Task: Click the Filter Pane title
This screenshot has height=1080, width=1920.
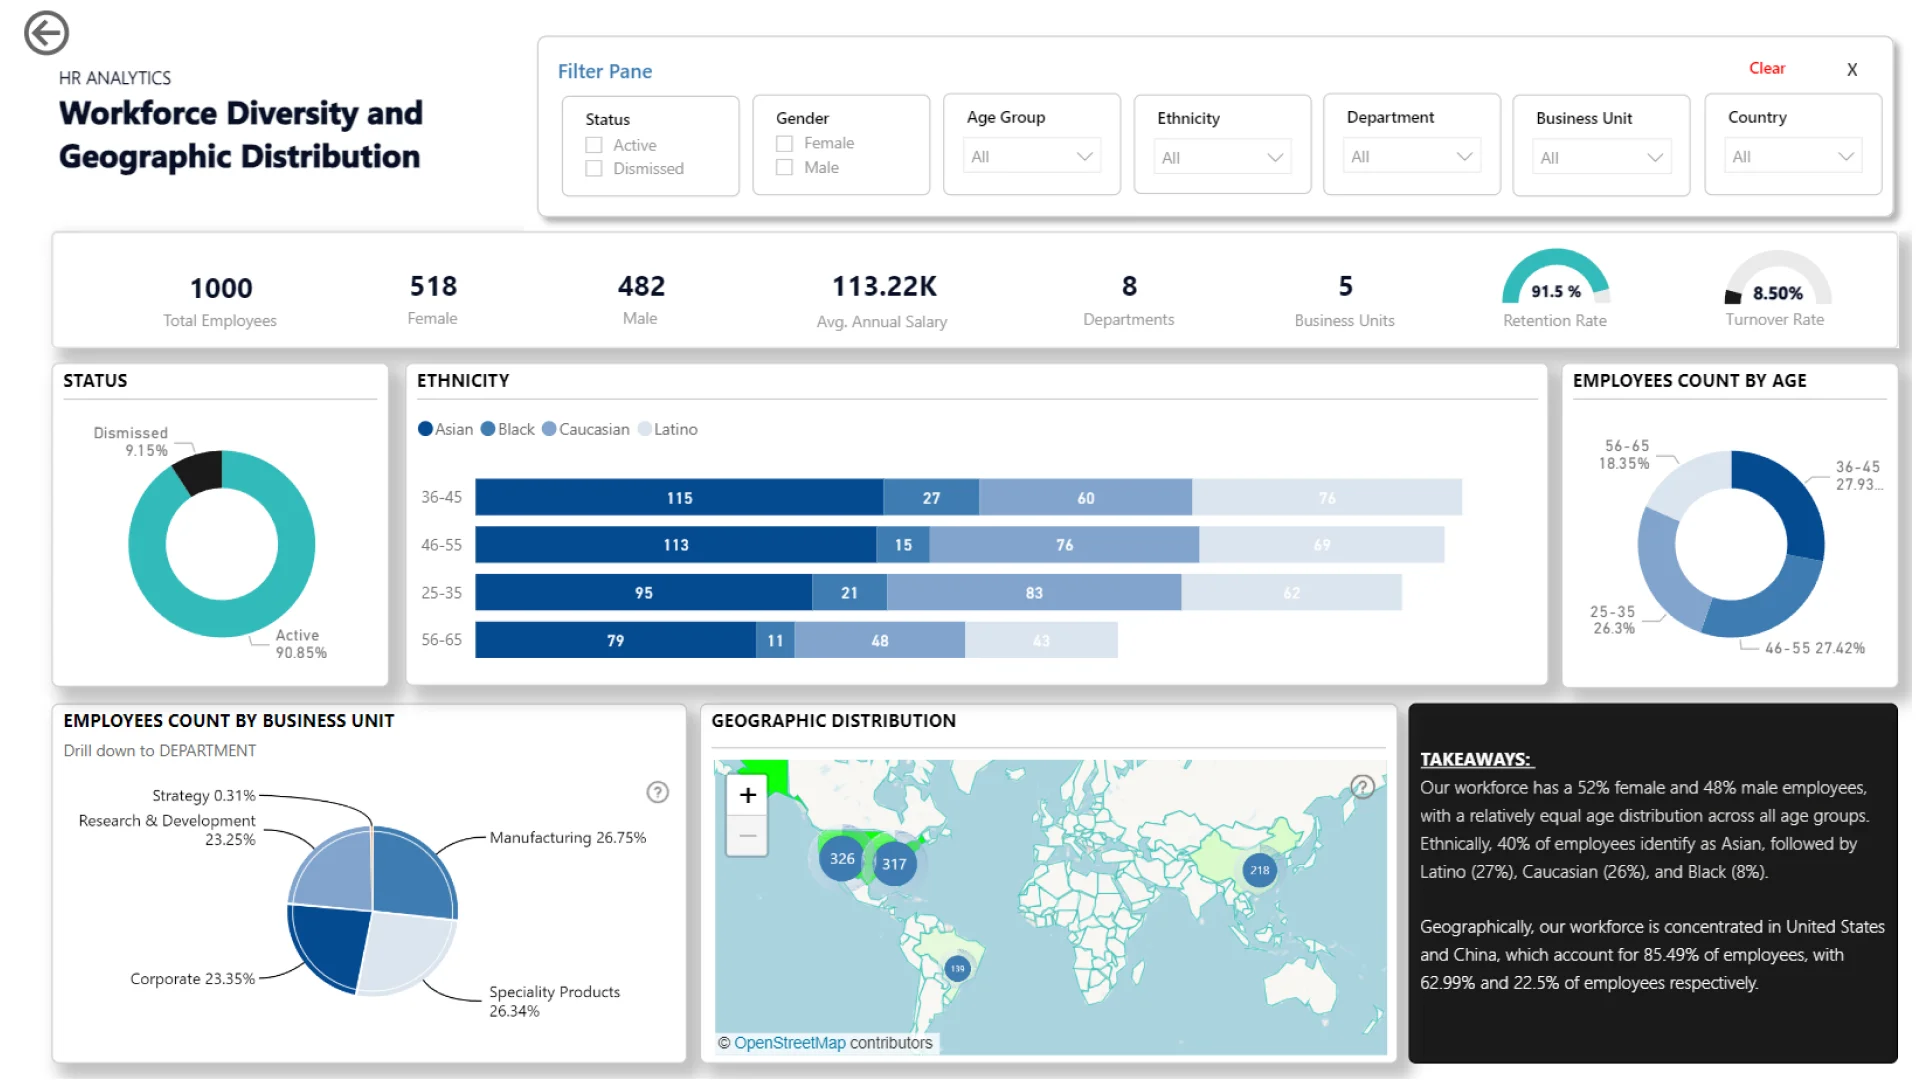Action: tap(605, 71)
